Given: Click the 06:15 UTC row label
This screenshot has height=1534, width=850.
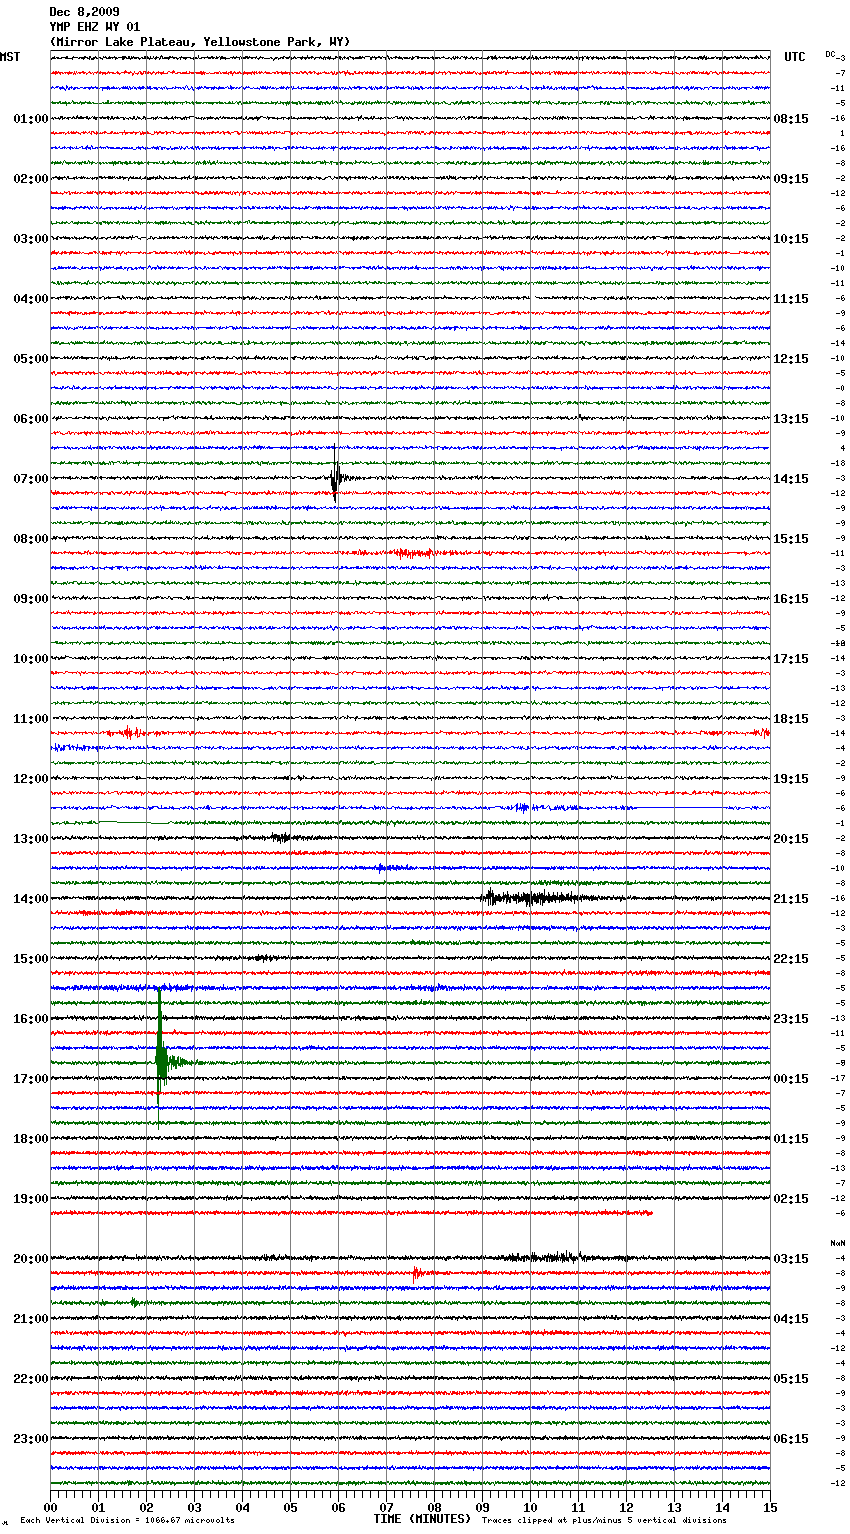Looking at the screenshot, I should (x=791, y=1439).
